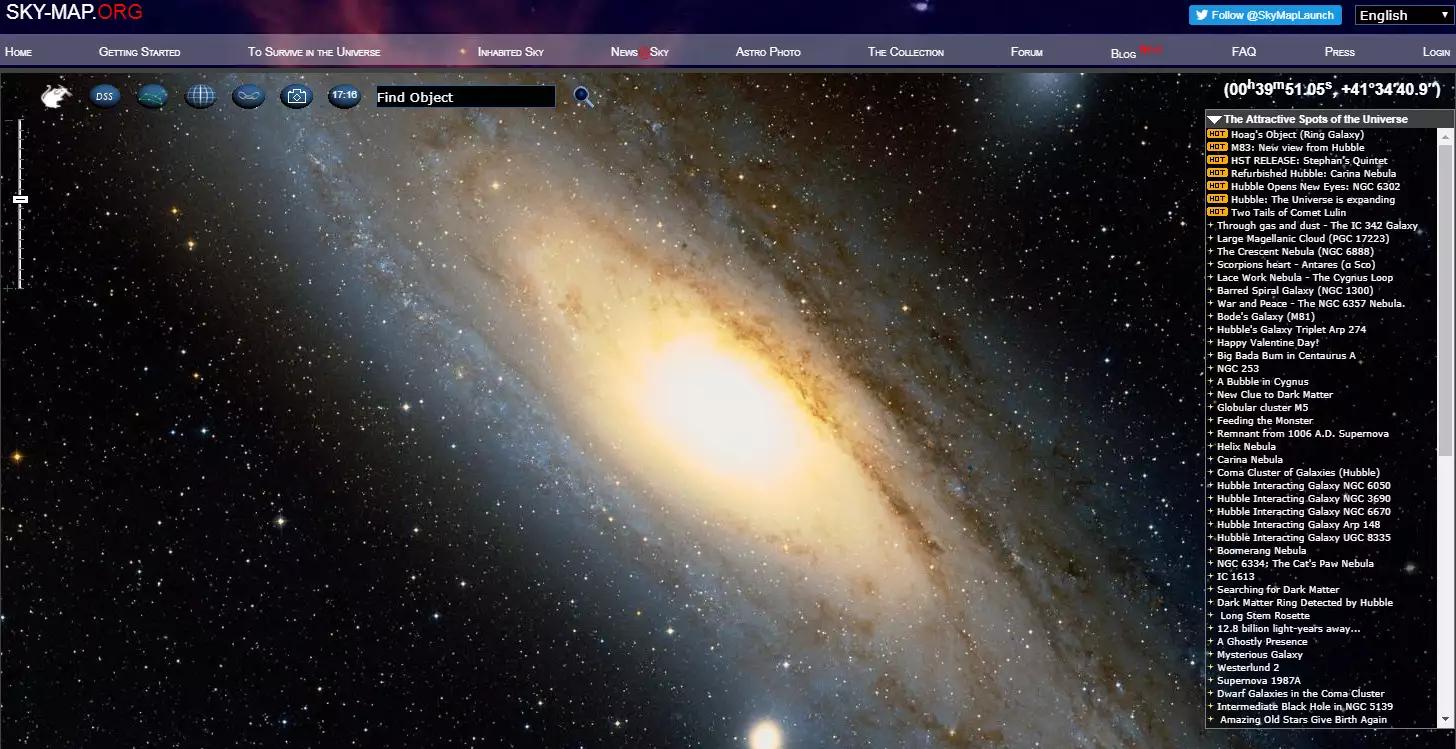This screenshot has height=749, width=1456.
Task: Open Feeding the Monster entry
Action: tap(1265, 420)
